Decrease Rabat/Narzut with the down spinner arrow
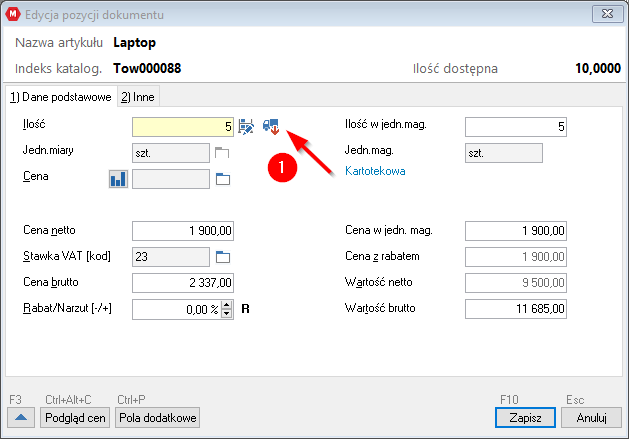The height and width of the screenshot is (439, 629). 226,313
